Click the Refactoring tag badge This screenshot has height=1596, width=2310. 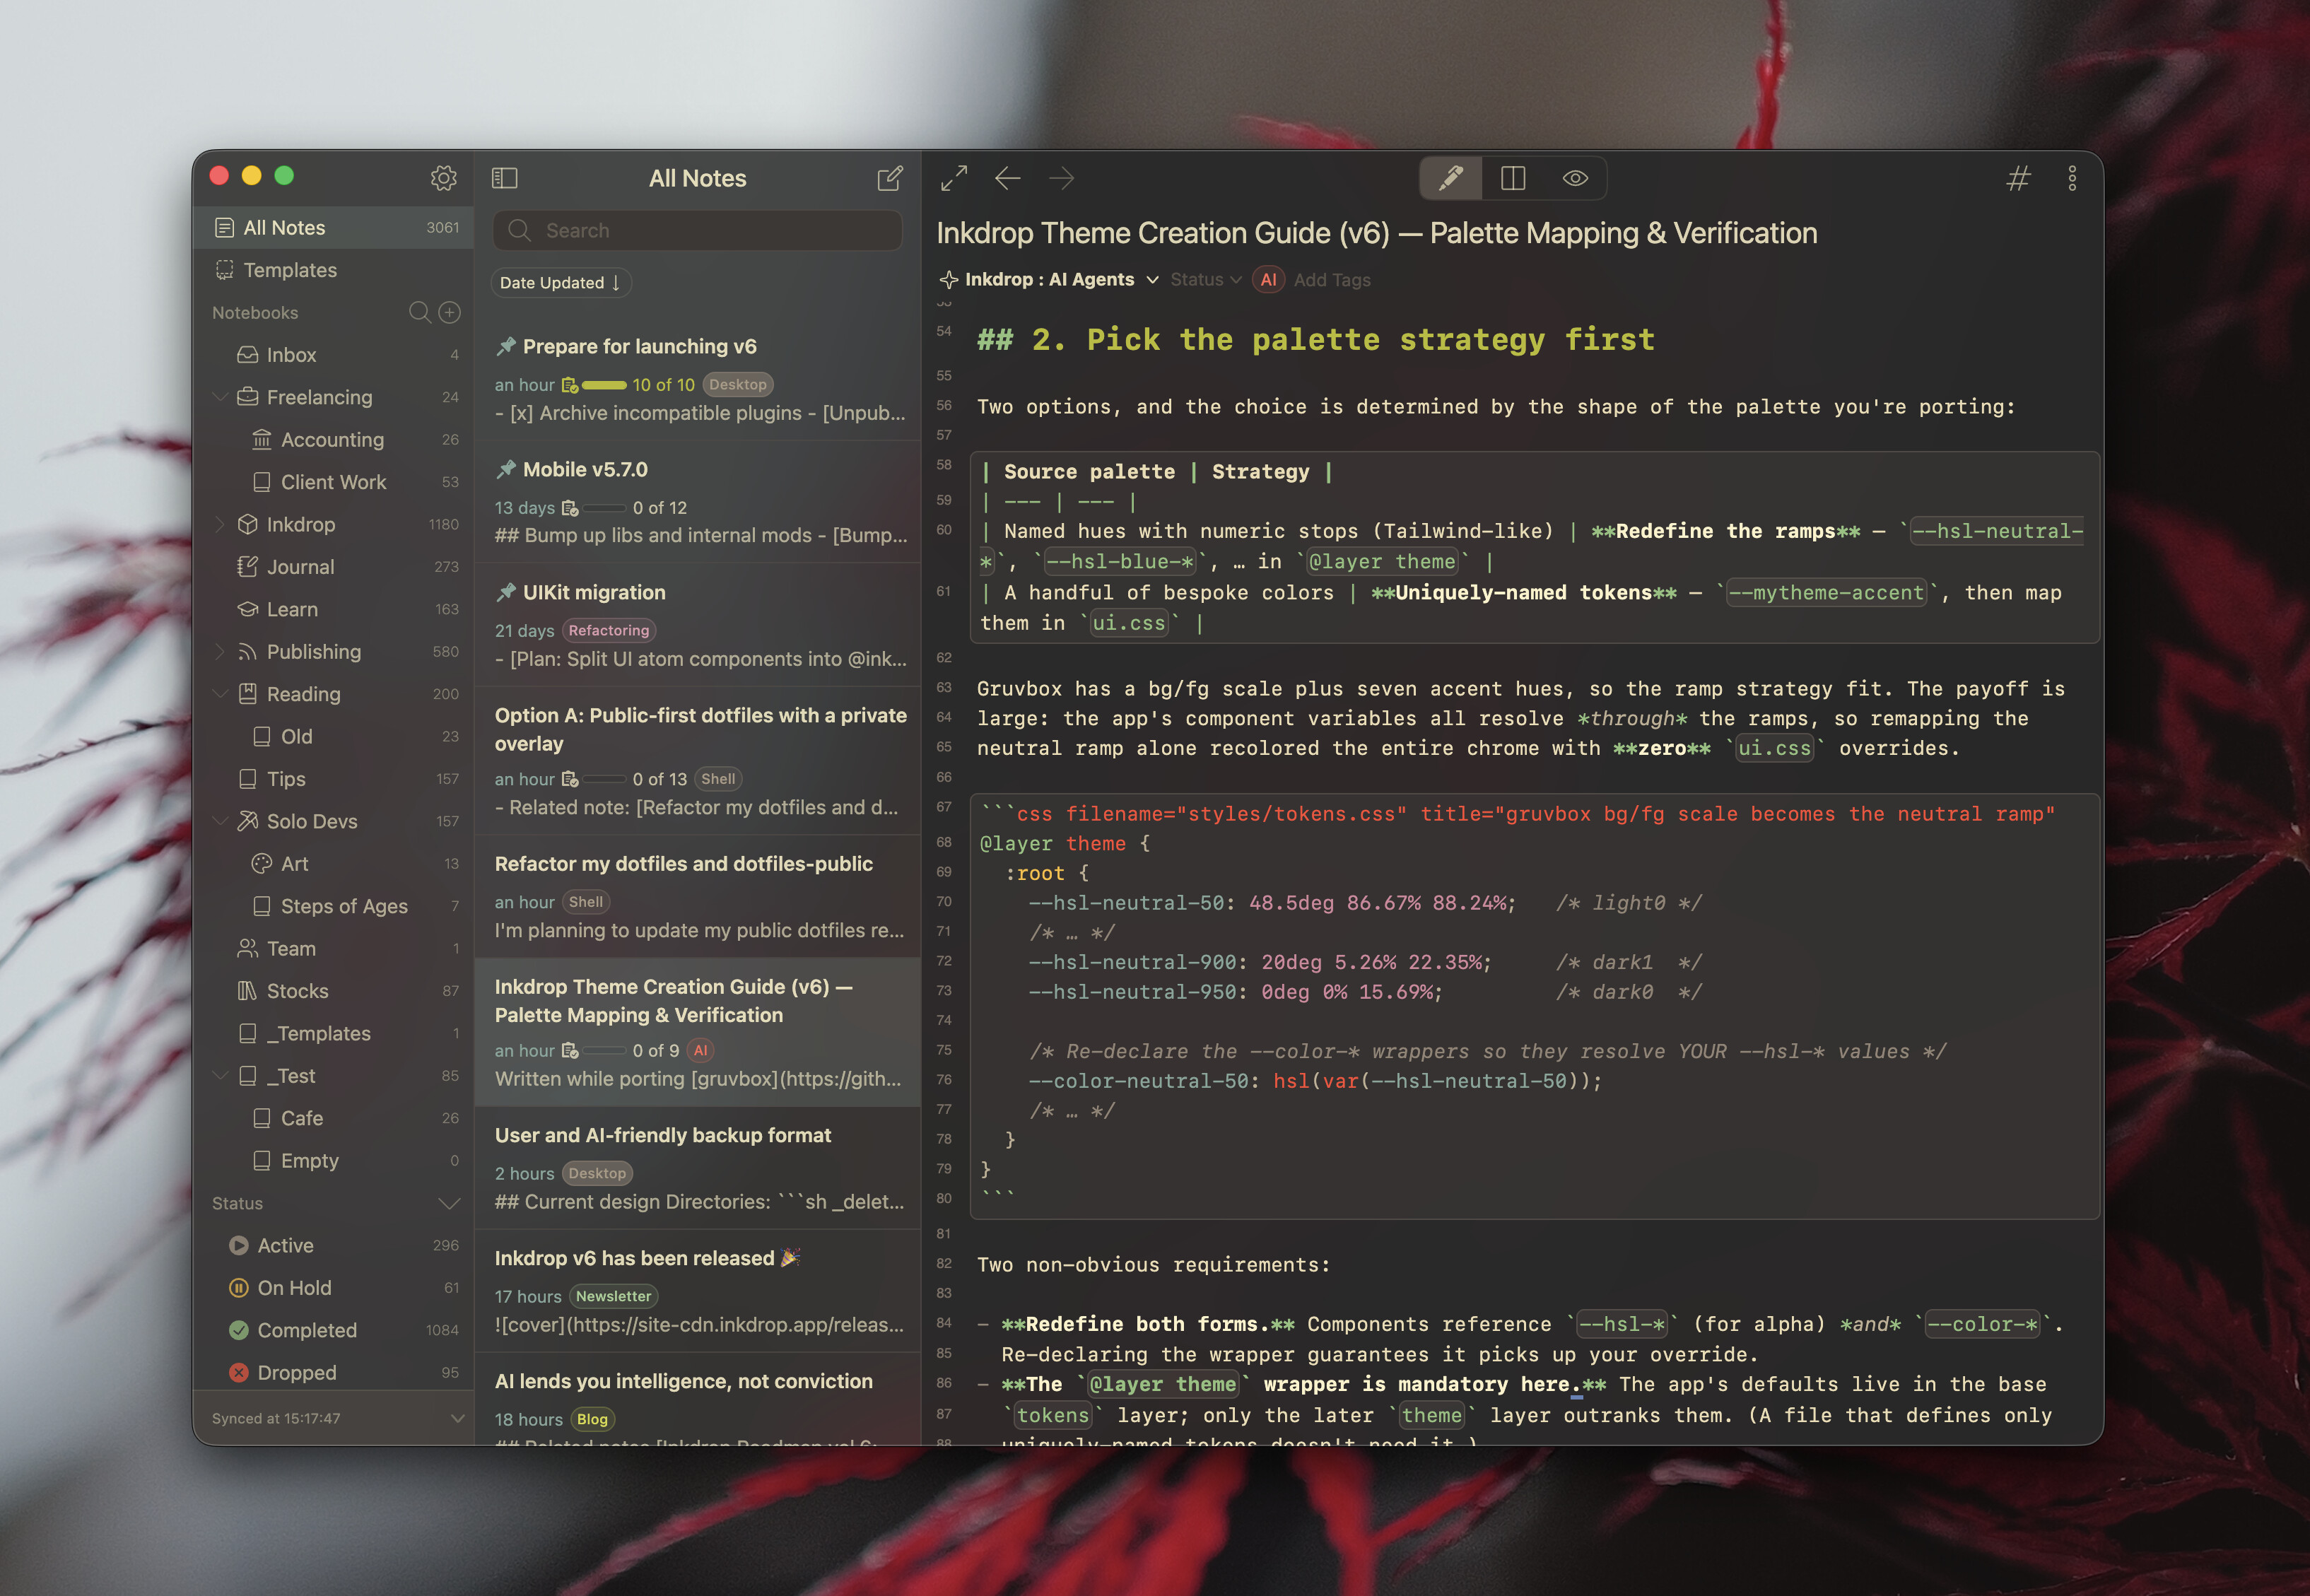tap(609, 631)
